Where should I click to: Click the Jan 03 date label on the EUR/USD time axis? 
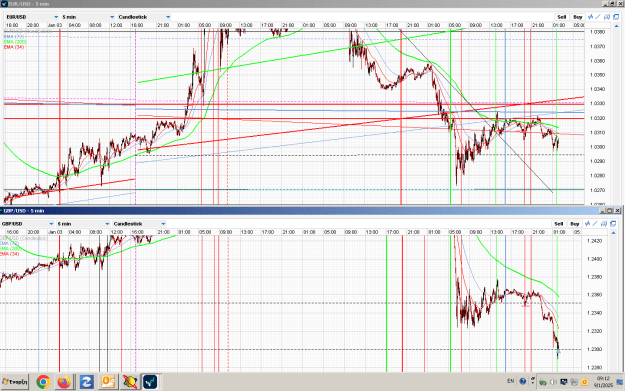55,25
